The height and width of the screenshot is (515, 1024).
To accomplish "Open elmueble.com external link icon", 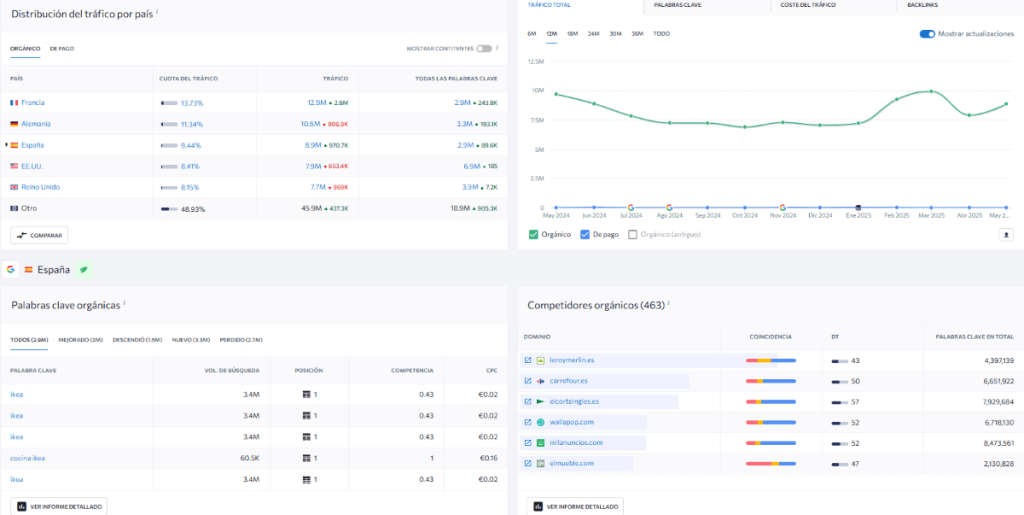I will pos(528,463).
